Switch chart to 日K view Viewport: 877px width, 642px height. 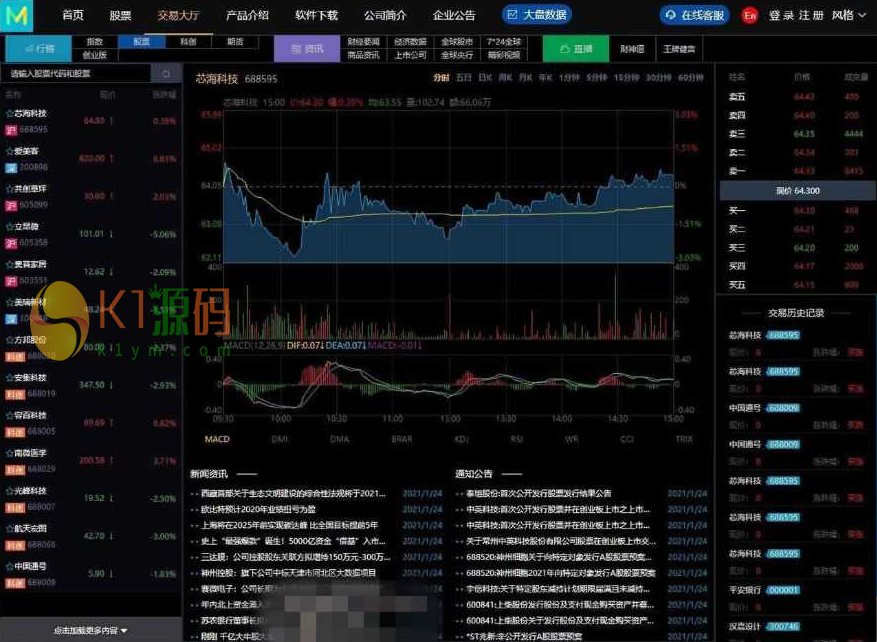pyautogui.click(x=485, y=77)
